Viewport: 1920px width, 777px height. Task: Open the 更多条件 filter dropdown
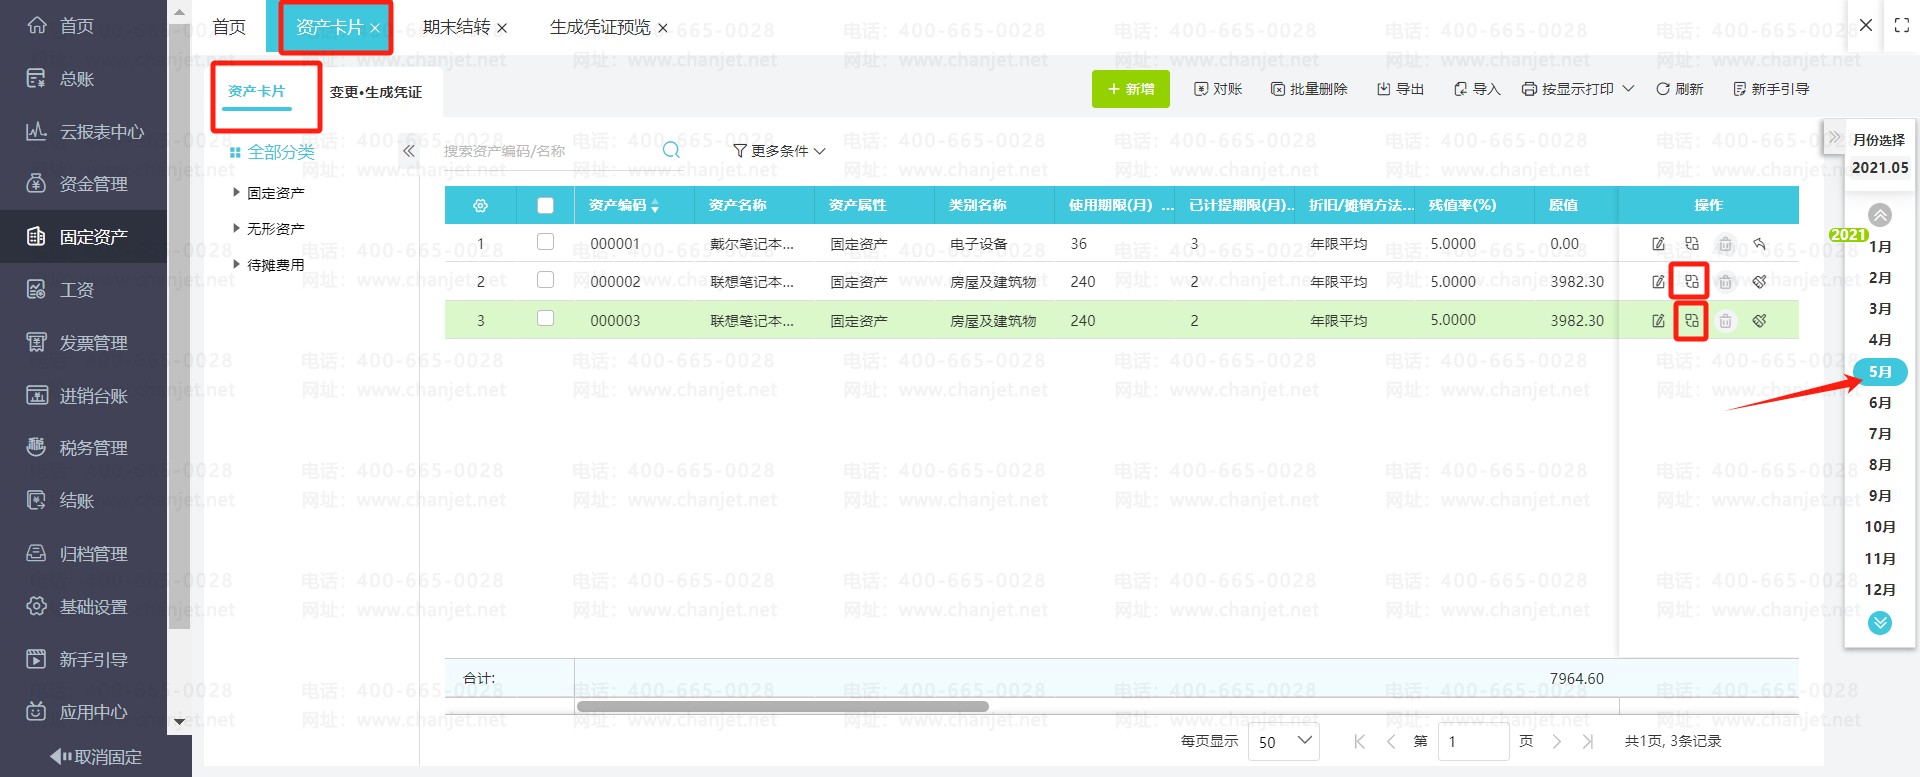tap(779, 151)
